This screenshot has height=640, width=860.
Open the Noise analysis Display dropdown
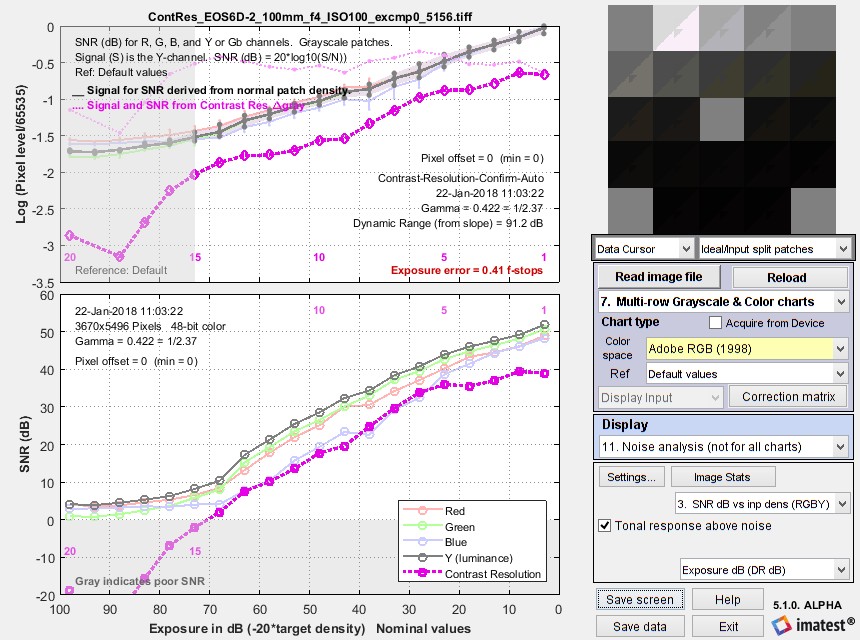coord(722,446)
